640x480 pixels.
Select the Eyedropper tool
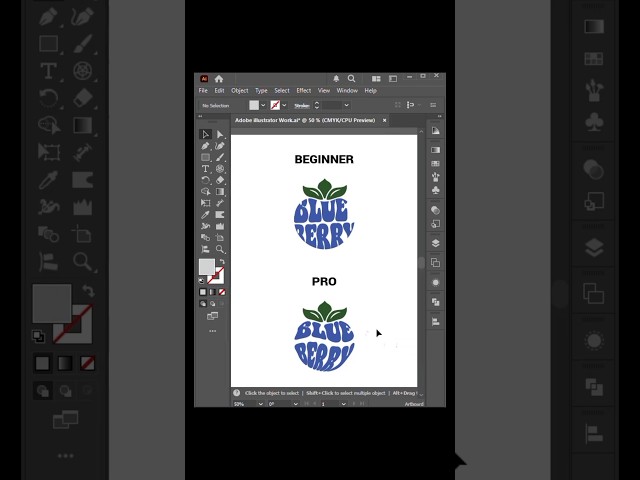(x=205, y=215)
